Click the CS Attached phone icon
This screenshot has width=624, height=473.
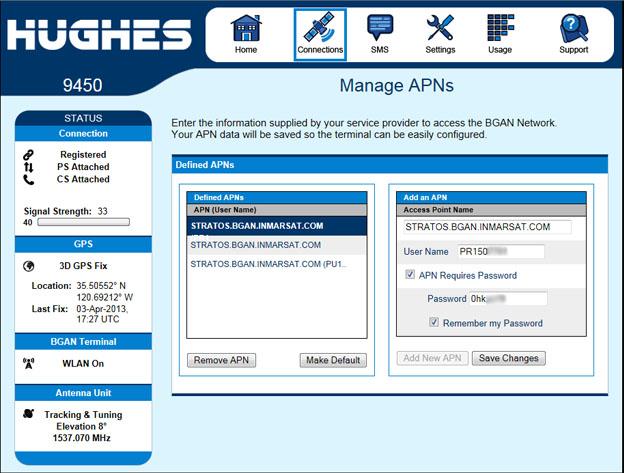28,180
